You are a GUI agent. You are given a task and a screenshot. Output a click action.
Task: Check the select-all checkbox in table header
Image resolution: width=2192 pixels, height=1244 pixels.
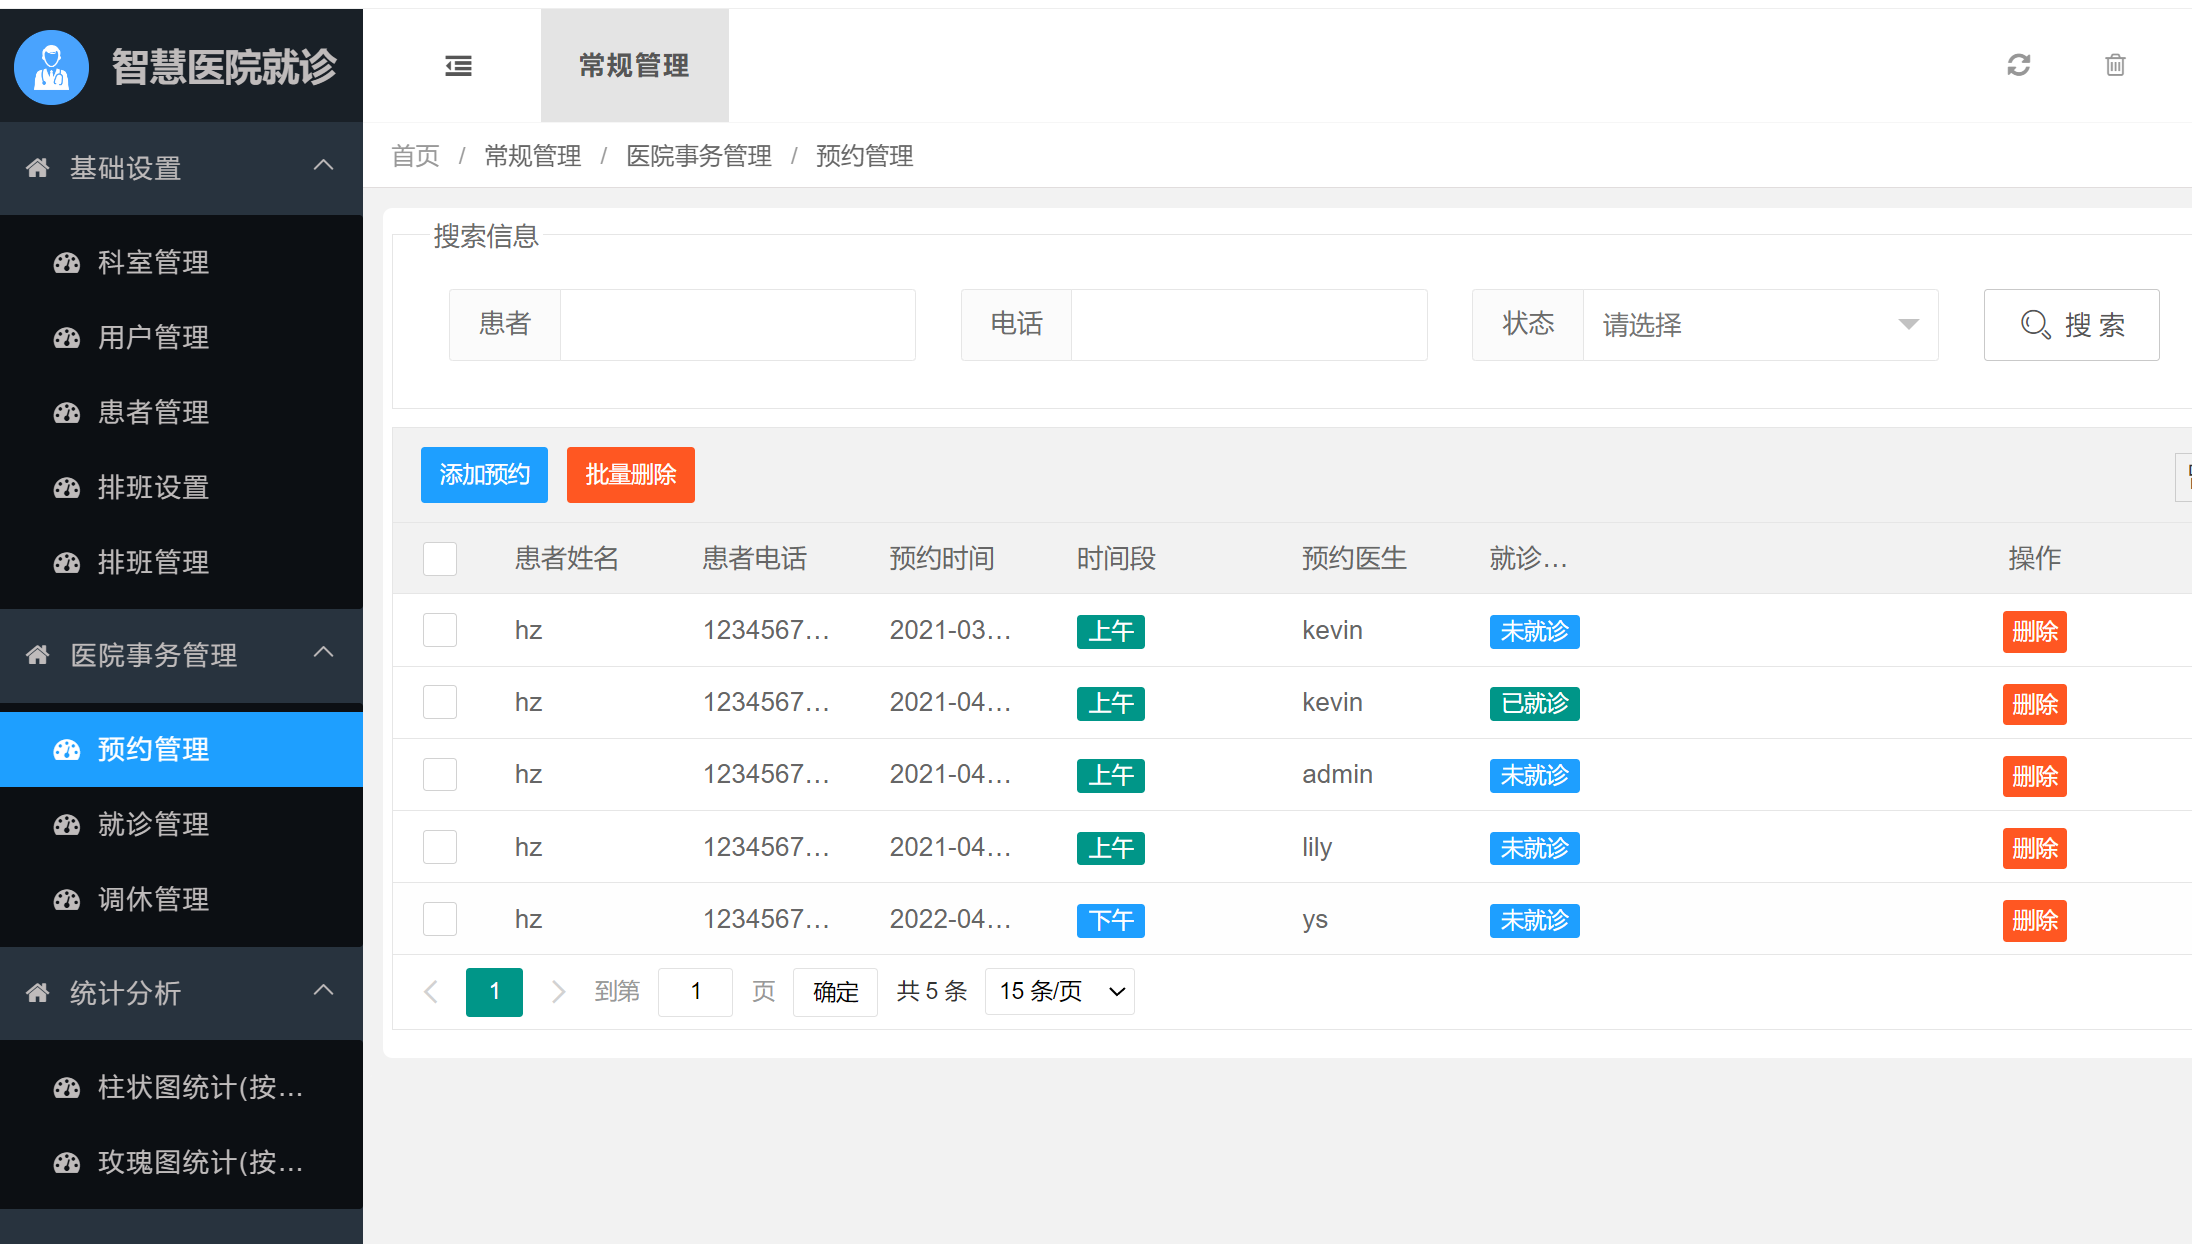click(439, 558)
